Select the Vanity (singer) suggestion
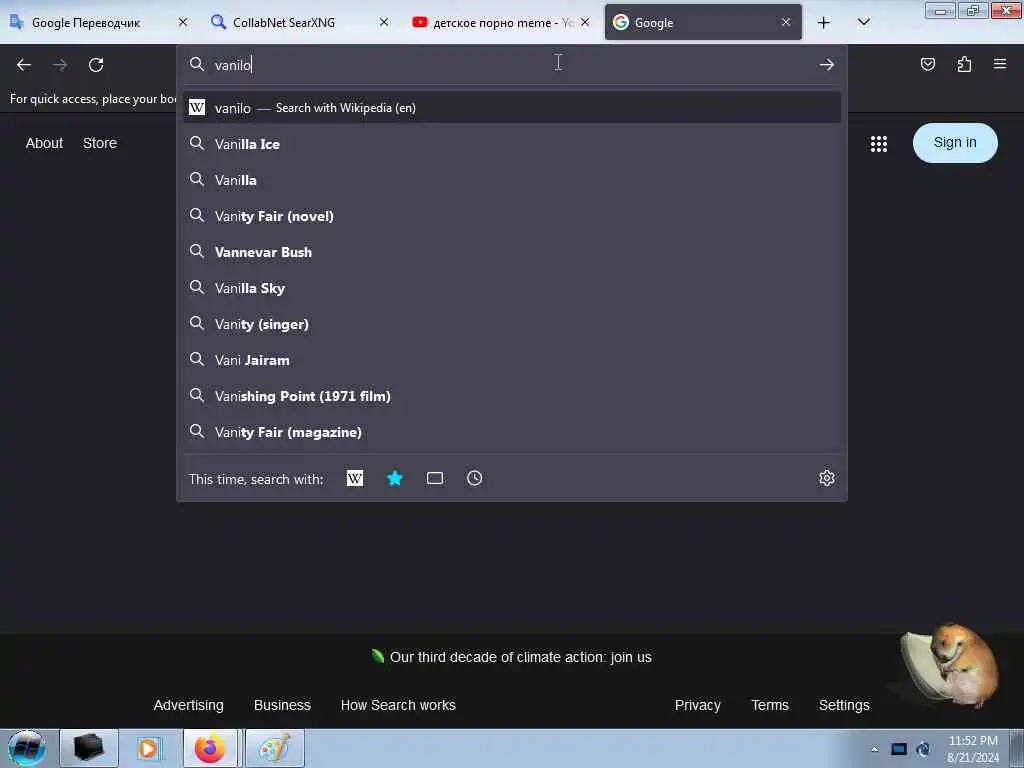Screen dimensions: 1024x768 coord(512,324)
